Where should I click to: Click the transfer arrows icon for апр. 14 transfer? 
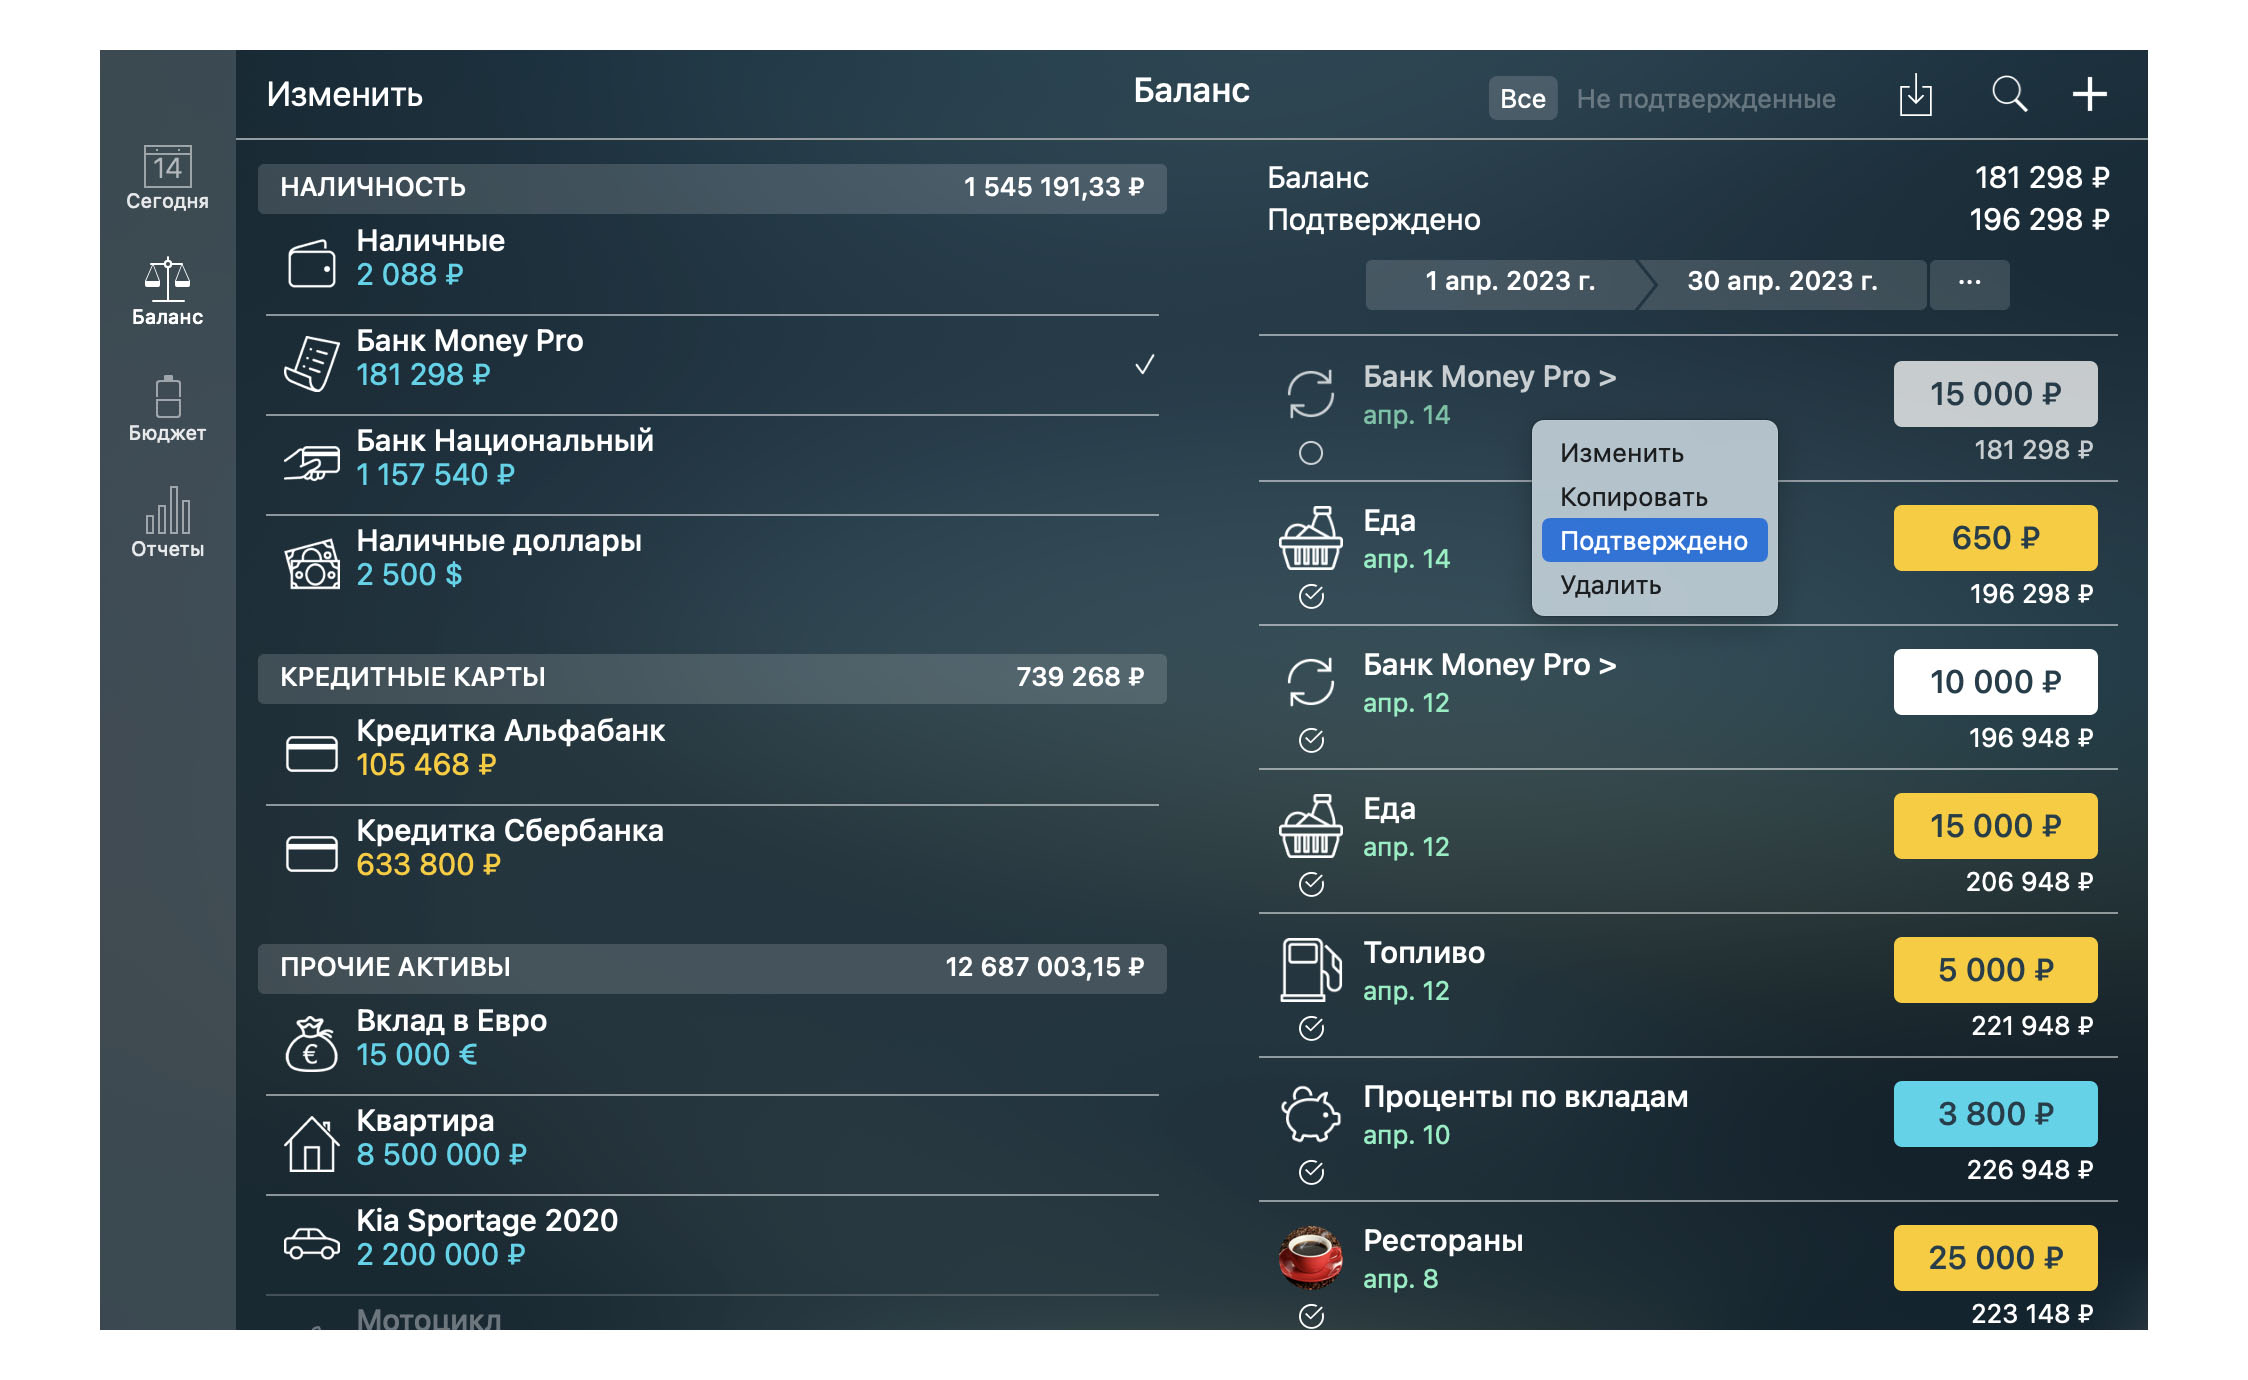[1310, 394]
